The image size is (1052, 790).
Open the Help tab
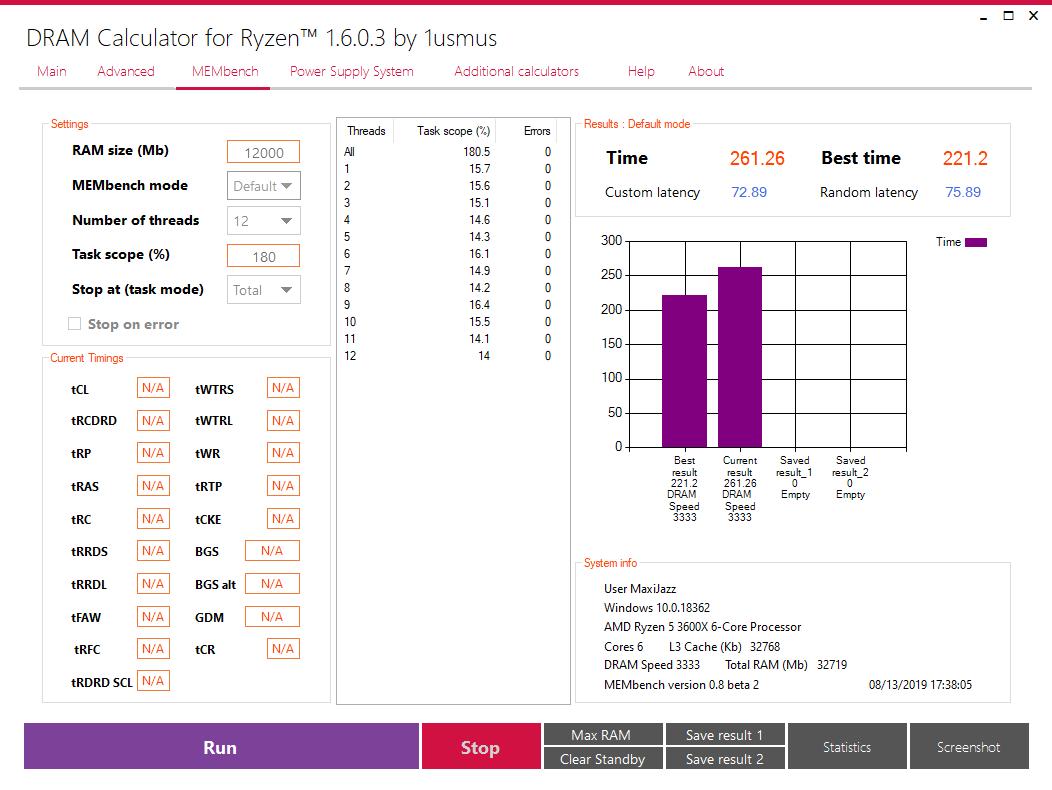[x=641, y=71]
